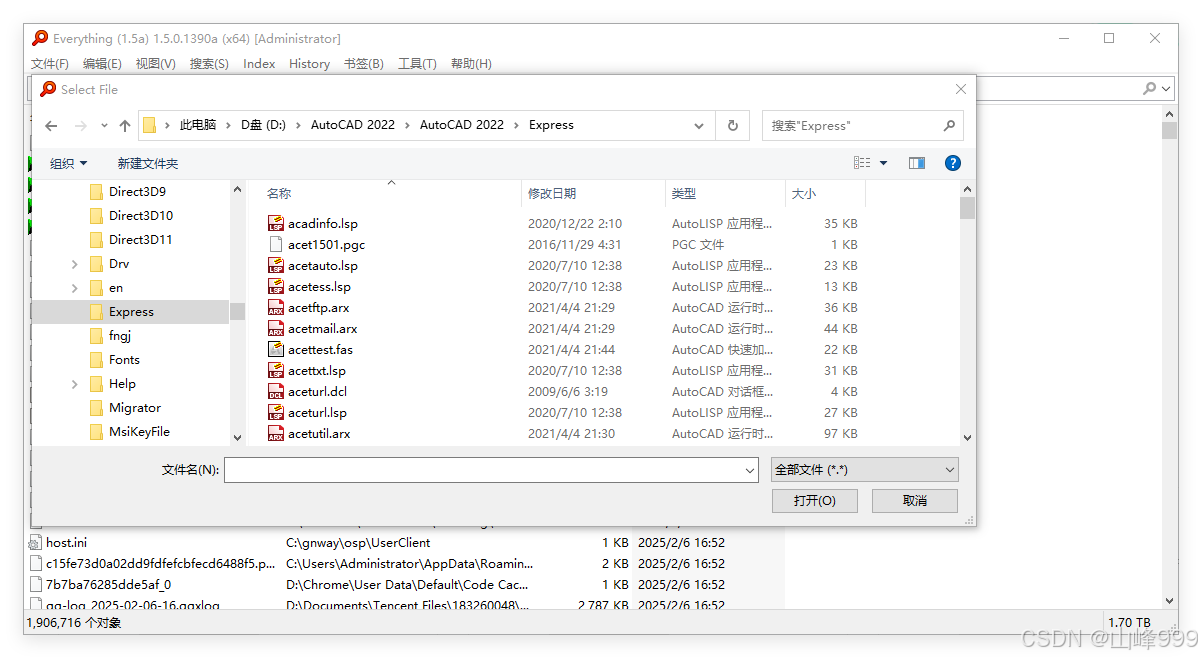Open the 文件(F) menu in Everything
Image resolution: width=1202 pixels, height=658 pixels.
click(50, 64)
